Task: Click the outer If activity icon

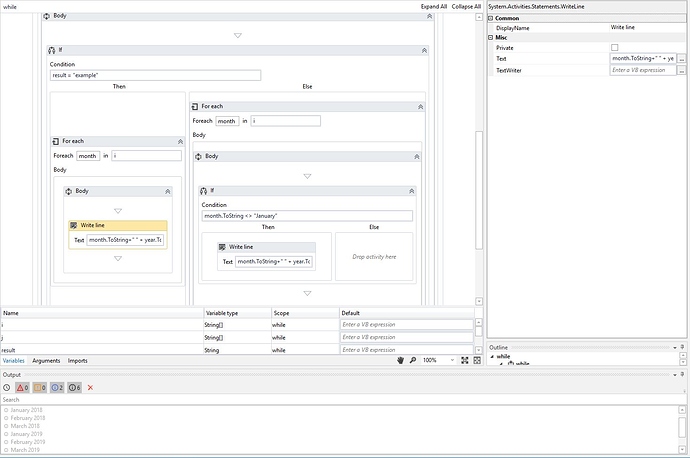Action: pyautogui.click(x=52, y=51)
